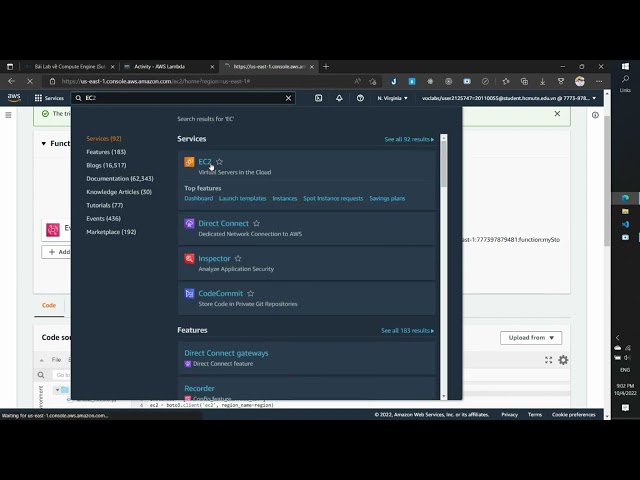This screenshot has height=480, width=640.
Task: Filter results by Events (436)
Action: click(x=103, y=218)
